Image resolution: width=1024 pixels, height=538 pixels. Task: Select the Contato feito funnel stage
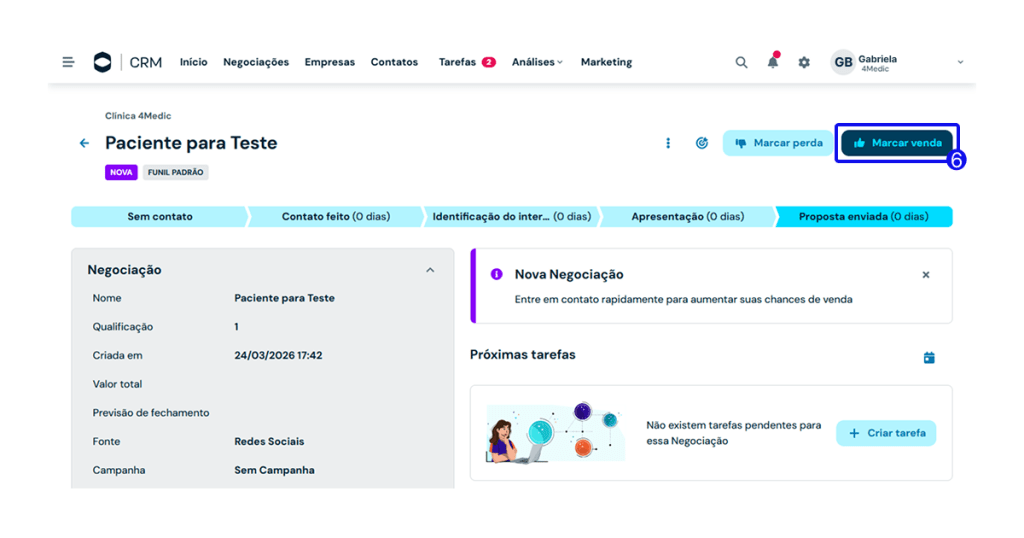tap(335, 217)
